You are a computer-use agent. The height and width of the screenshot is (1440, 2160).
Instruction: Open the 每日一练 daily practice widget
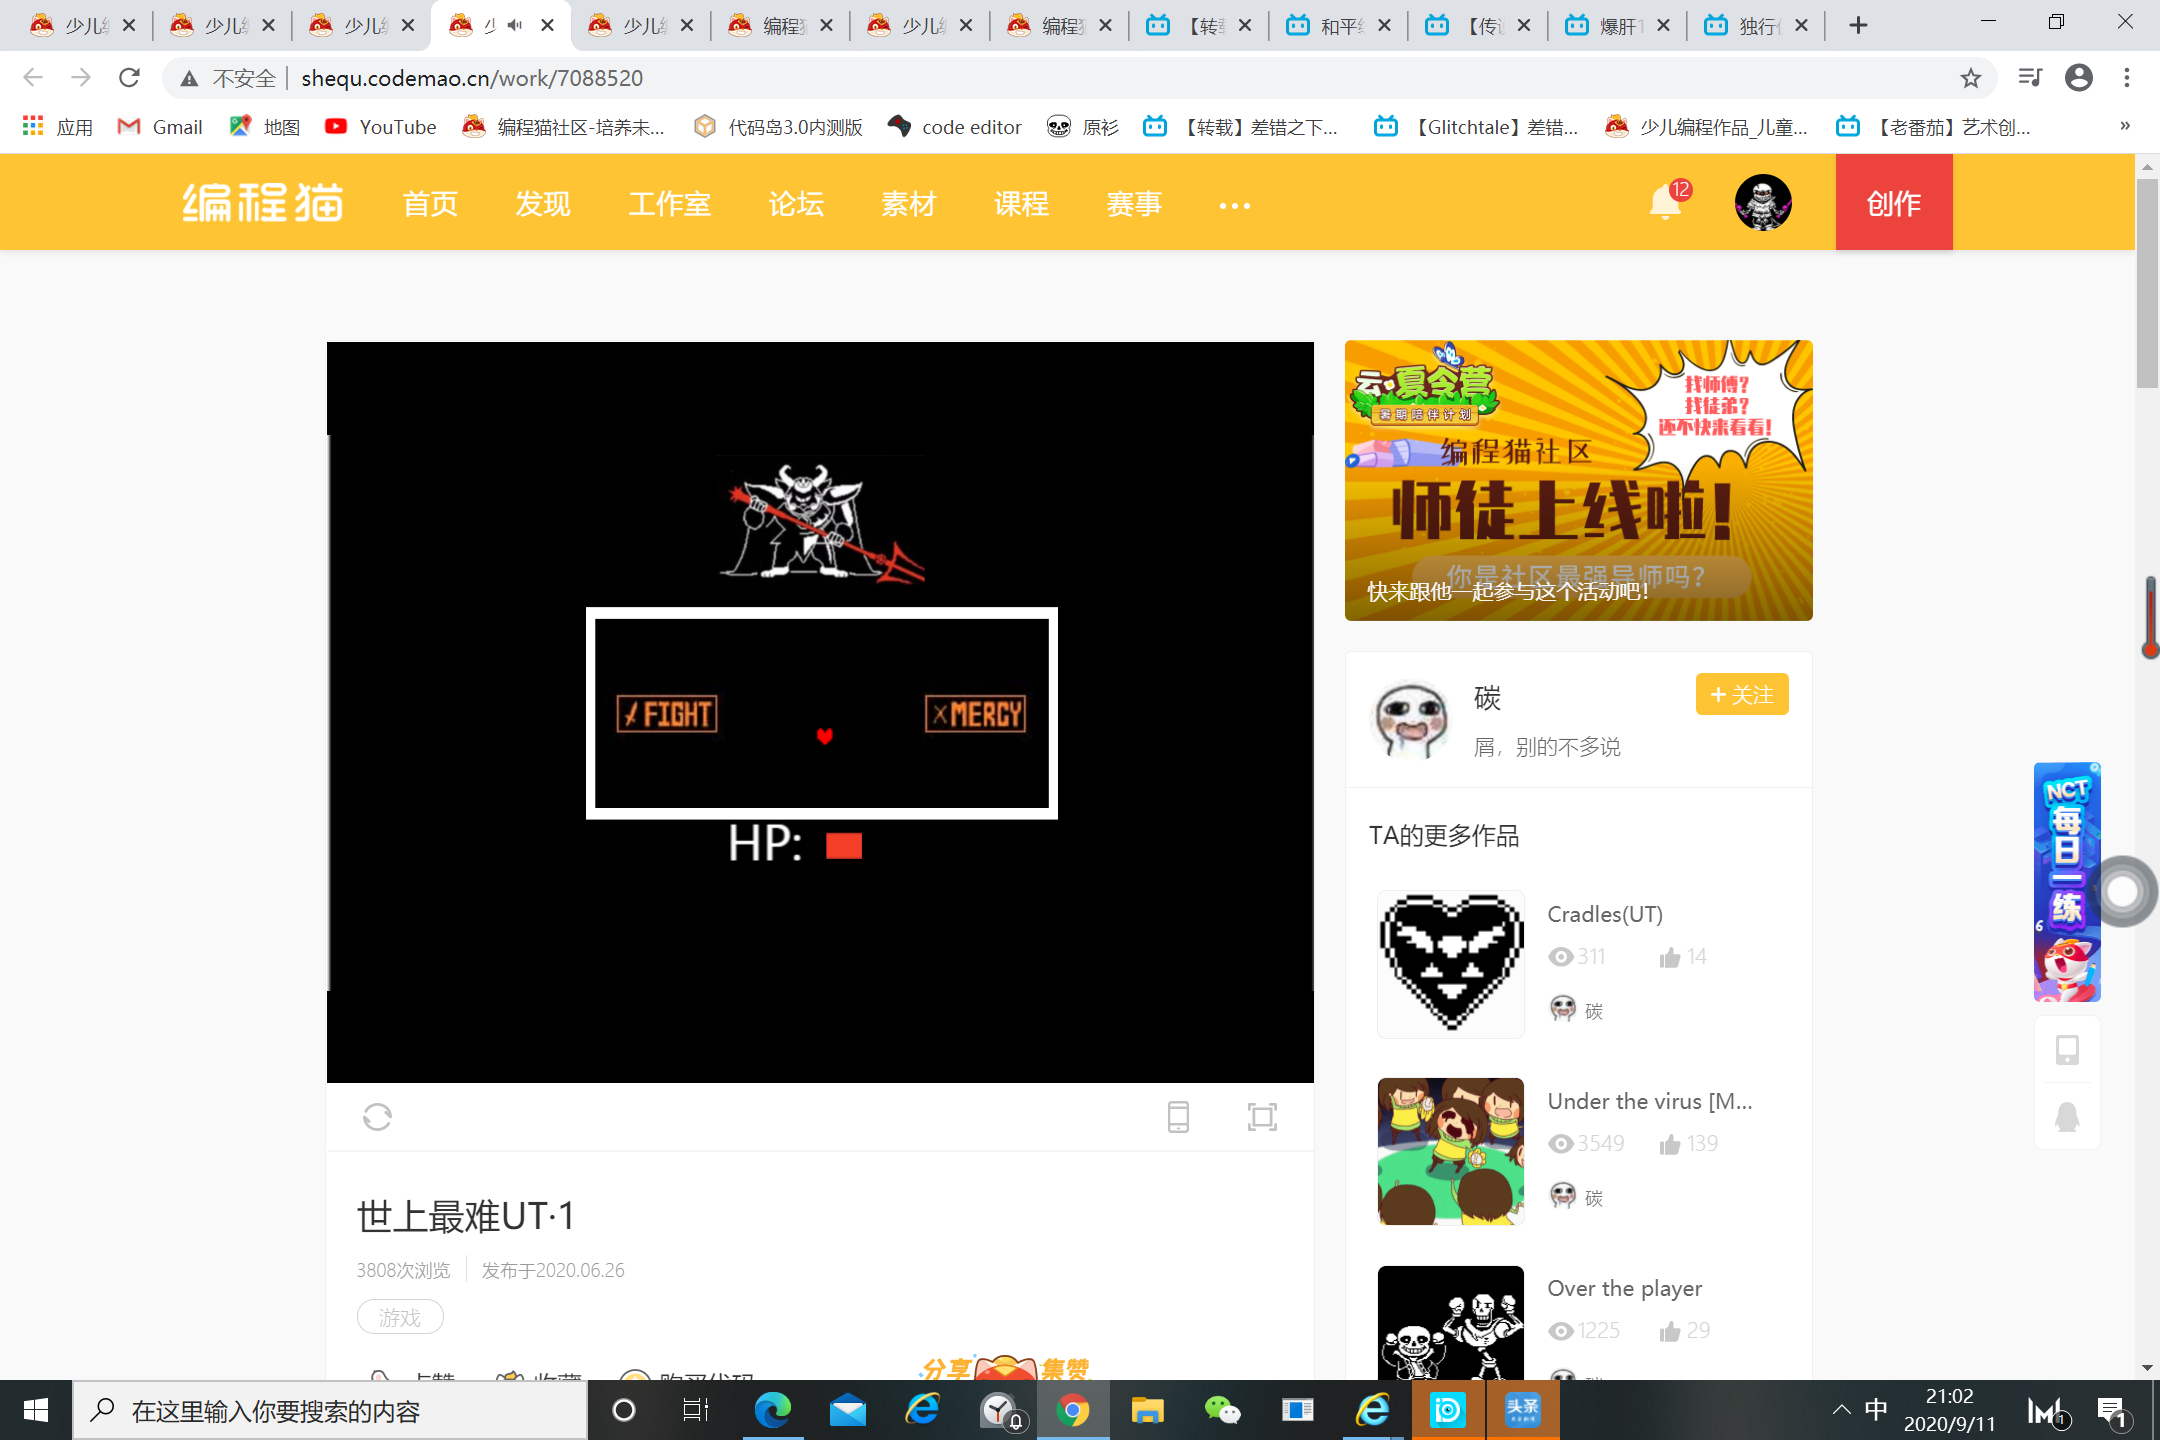pyautogui.click(x=2067, y=881)
